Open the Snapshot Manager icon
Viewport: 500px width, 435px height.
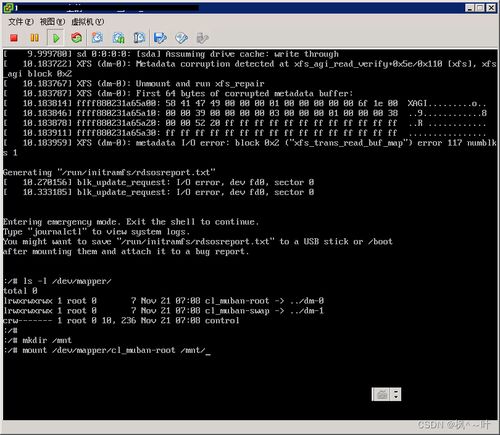click(x=139, y=38)
